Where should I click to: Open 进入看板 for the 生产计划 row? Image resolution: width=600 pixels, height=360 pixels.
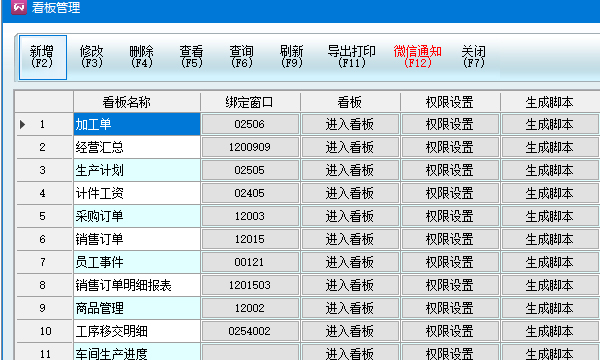coord(350,170)
